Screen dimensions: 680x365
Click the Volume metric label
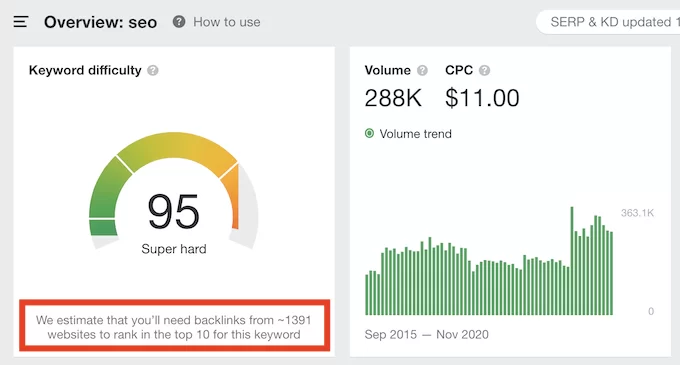(388, 70)
